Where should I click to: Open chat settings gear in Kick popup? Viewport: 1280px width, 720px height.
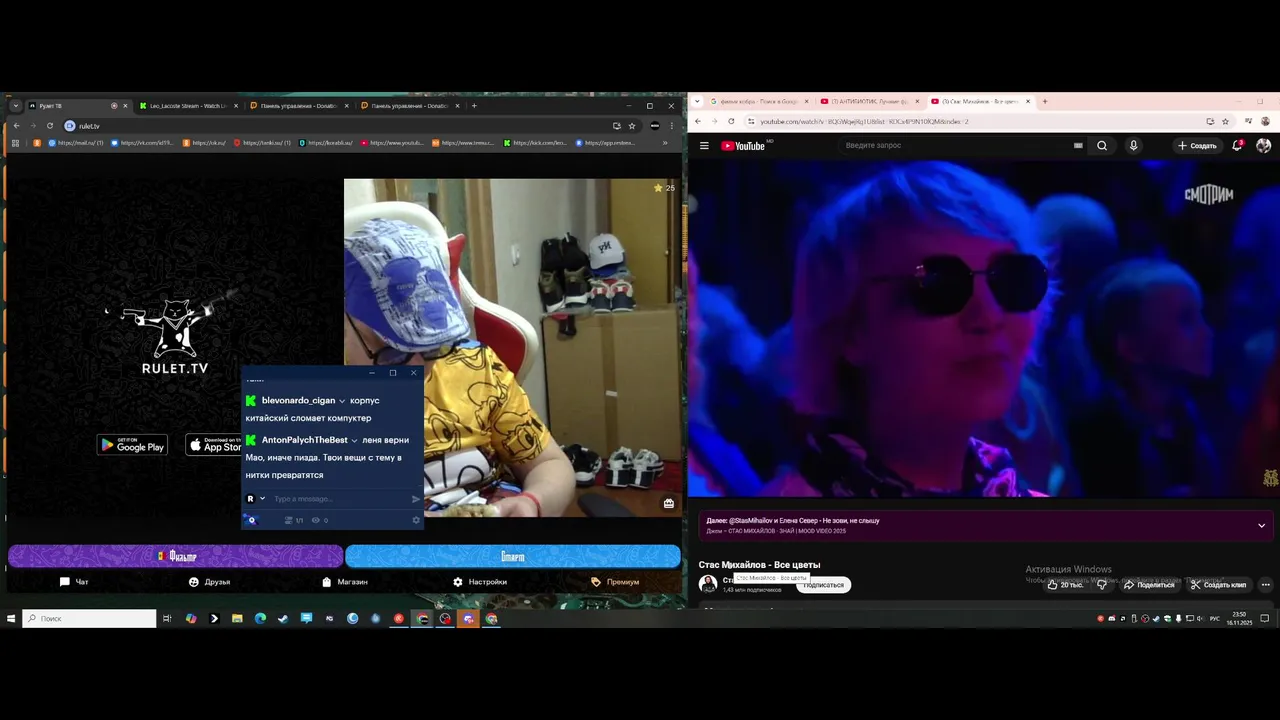[x=416, y=520]
